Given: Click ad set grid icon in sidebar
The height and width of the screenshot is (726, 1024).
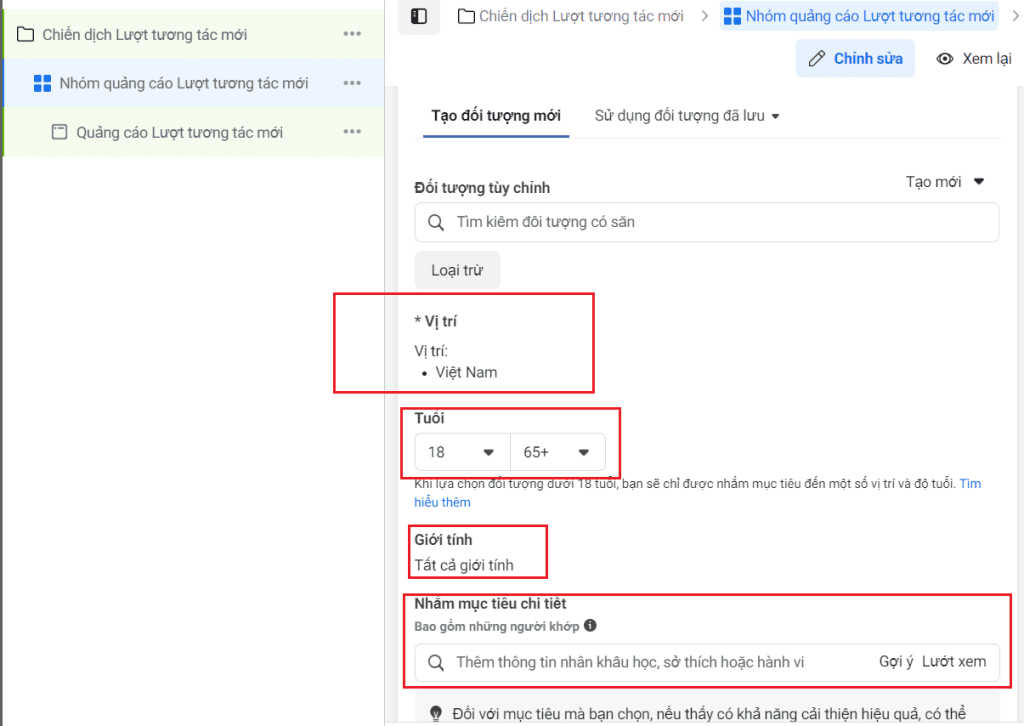Looking at the screenshot, I should pyautogui.click(x=42, y=83).
